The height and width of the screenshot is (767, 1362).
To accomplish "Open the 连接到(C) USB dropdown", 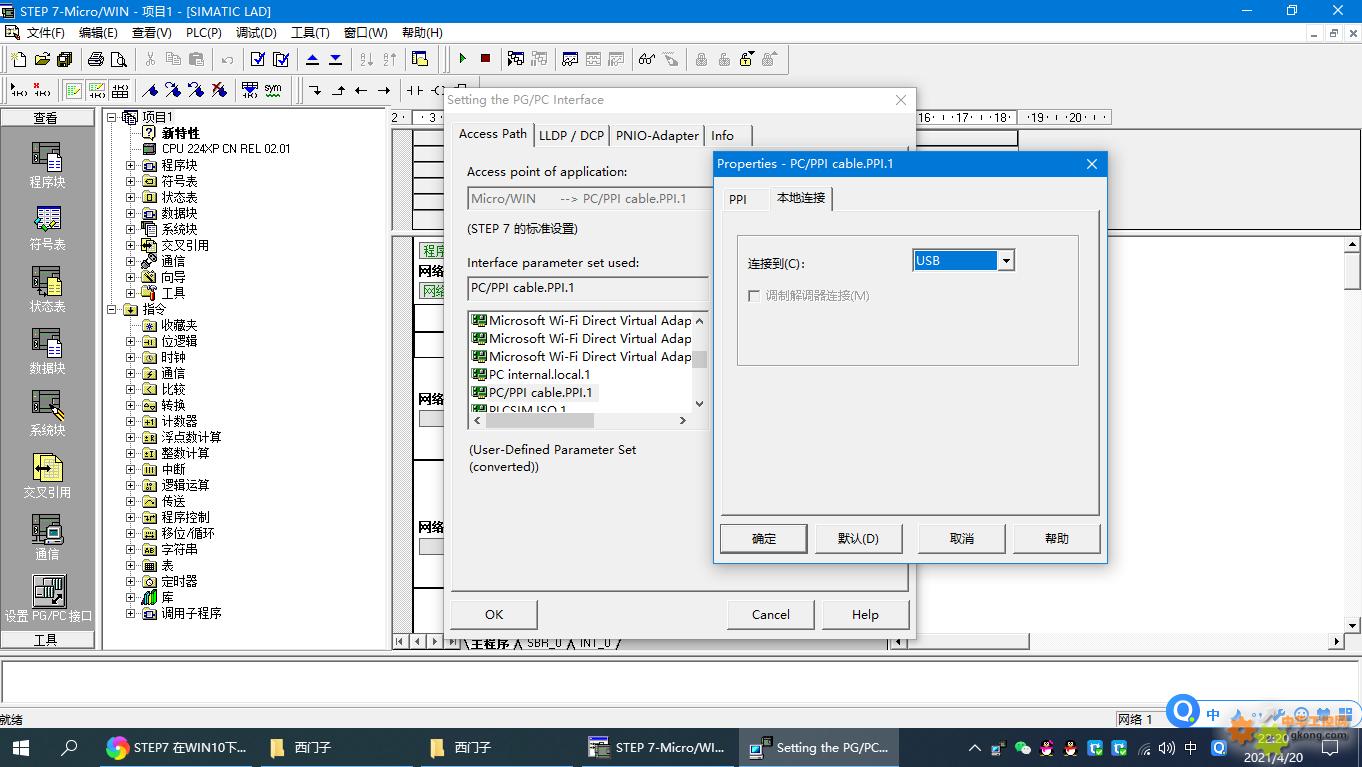I will point(1006,260).
